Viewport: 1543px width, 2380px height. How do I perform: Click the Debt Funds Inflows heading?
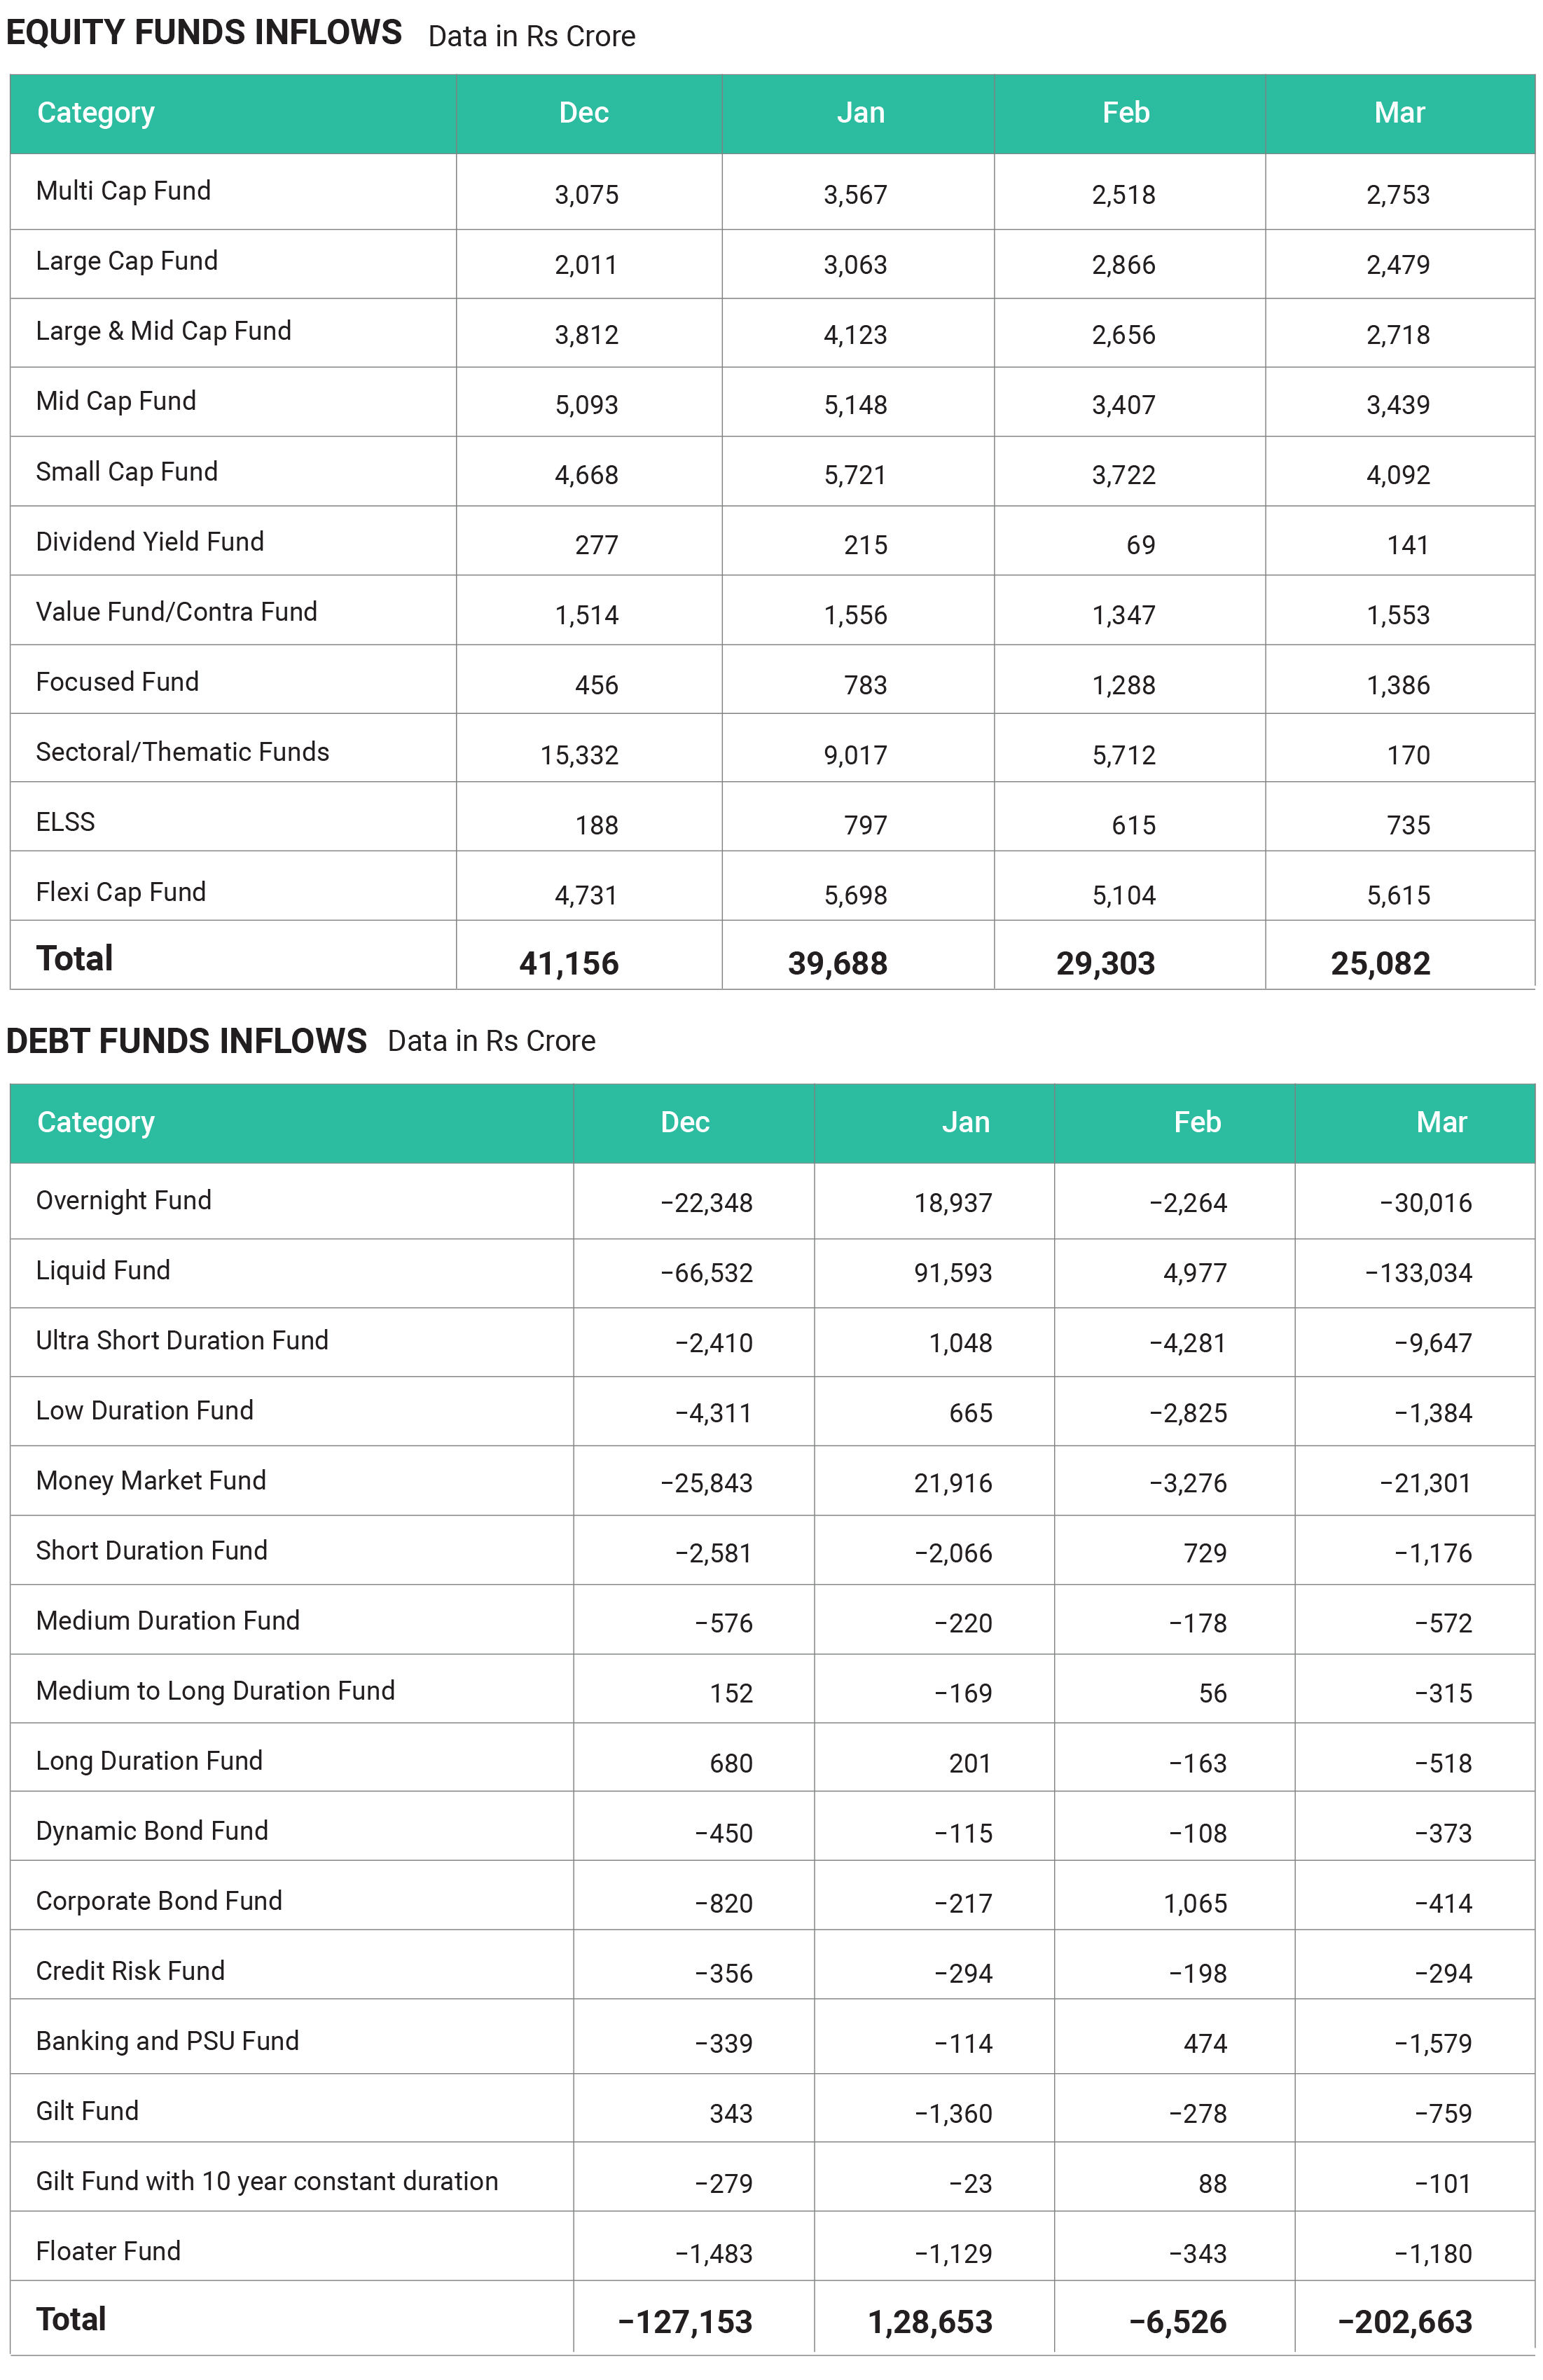point(187,1041)
